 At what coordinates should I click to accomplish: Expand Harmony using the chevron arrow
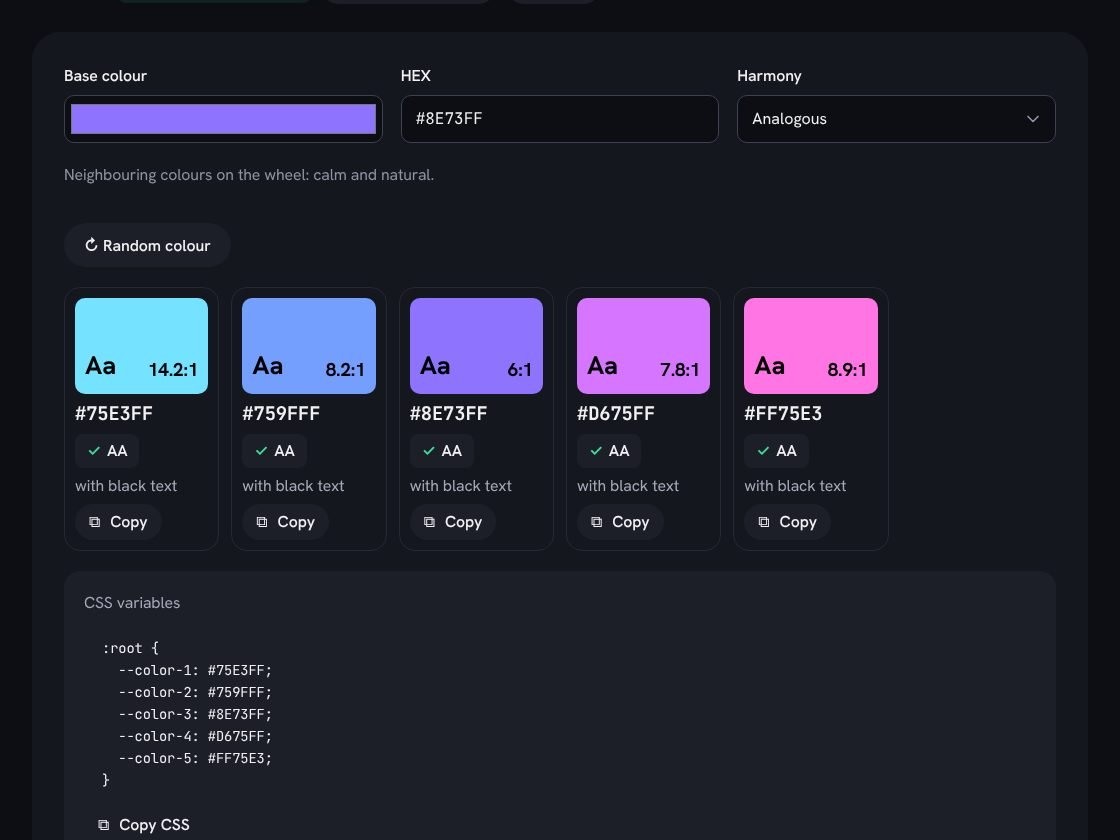tap(1032, 119)
